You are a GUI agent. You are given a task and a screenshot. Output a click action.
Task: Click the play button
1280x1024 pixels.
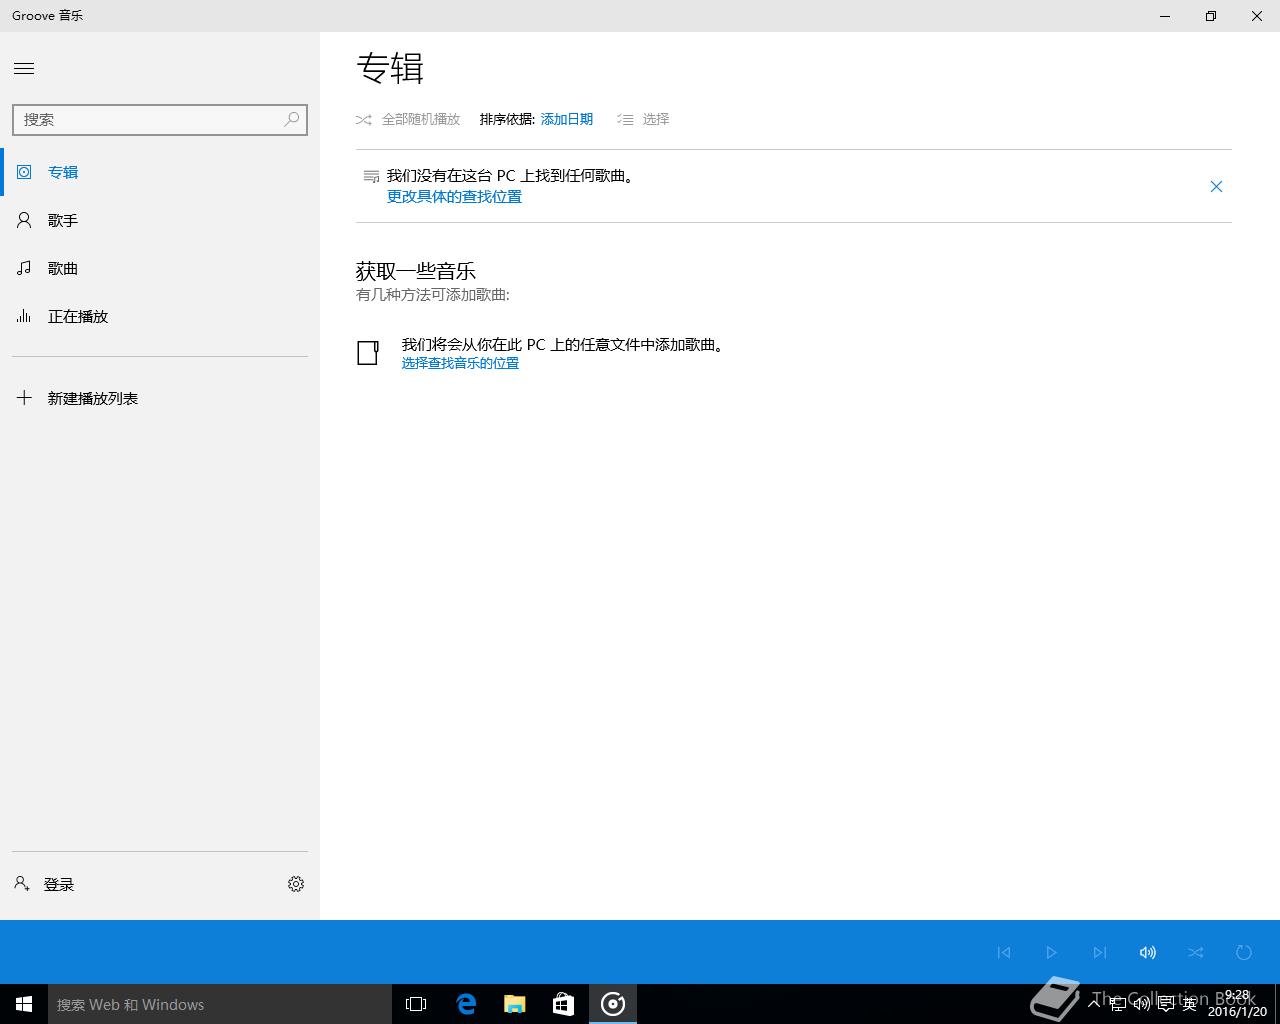point(1051,952)
